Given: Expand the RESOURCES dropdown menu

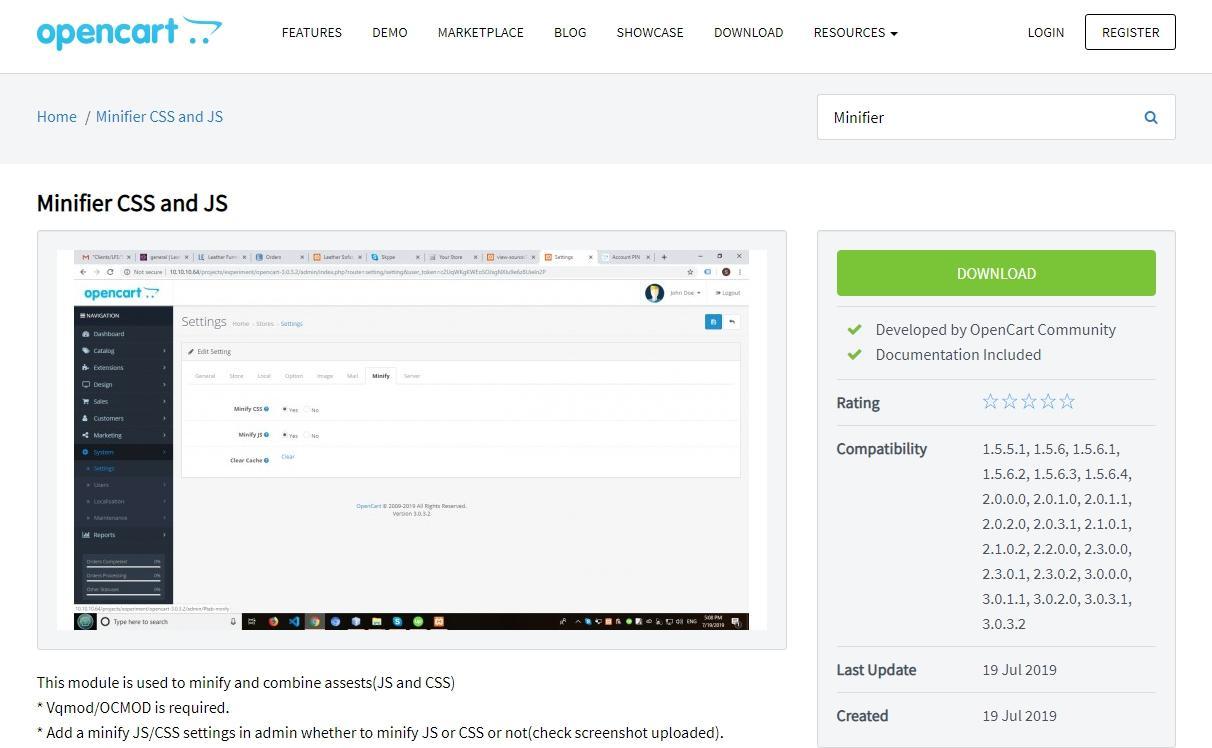Looking at the screenshot, I should coord(855,32).
